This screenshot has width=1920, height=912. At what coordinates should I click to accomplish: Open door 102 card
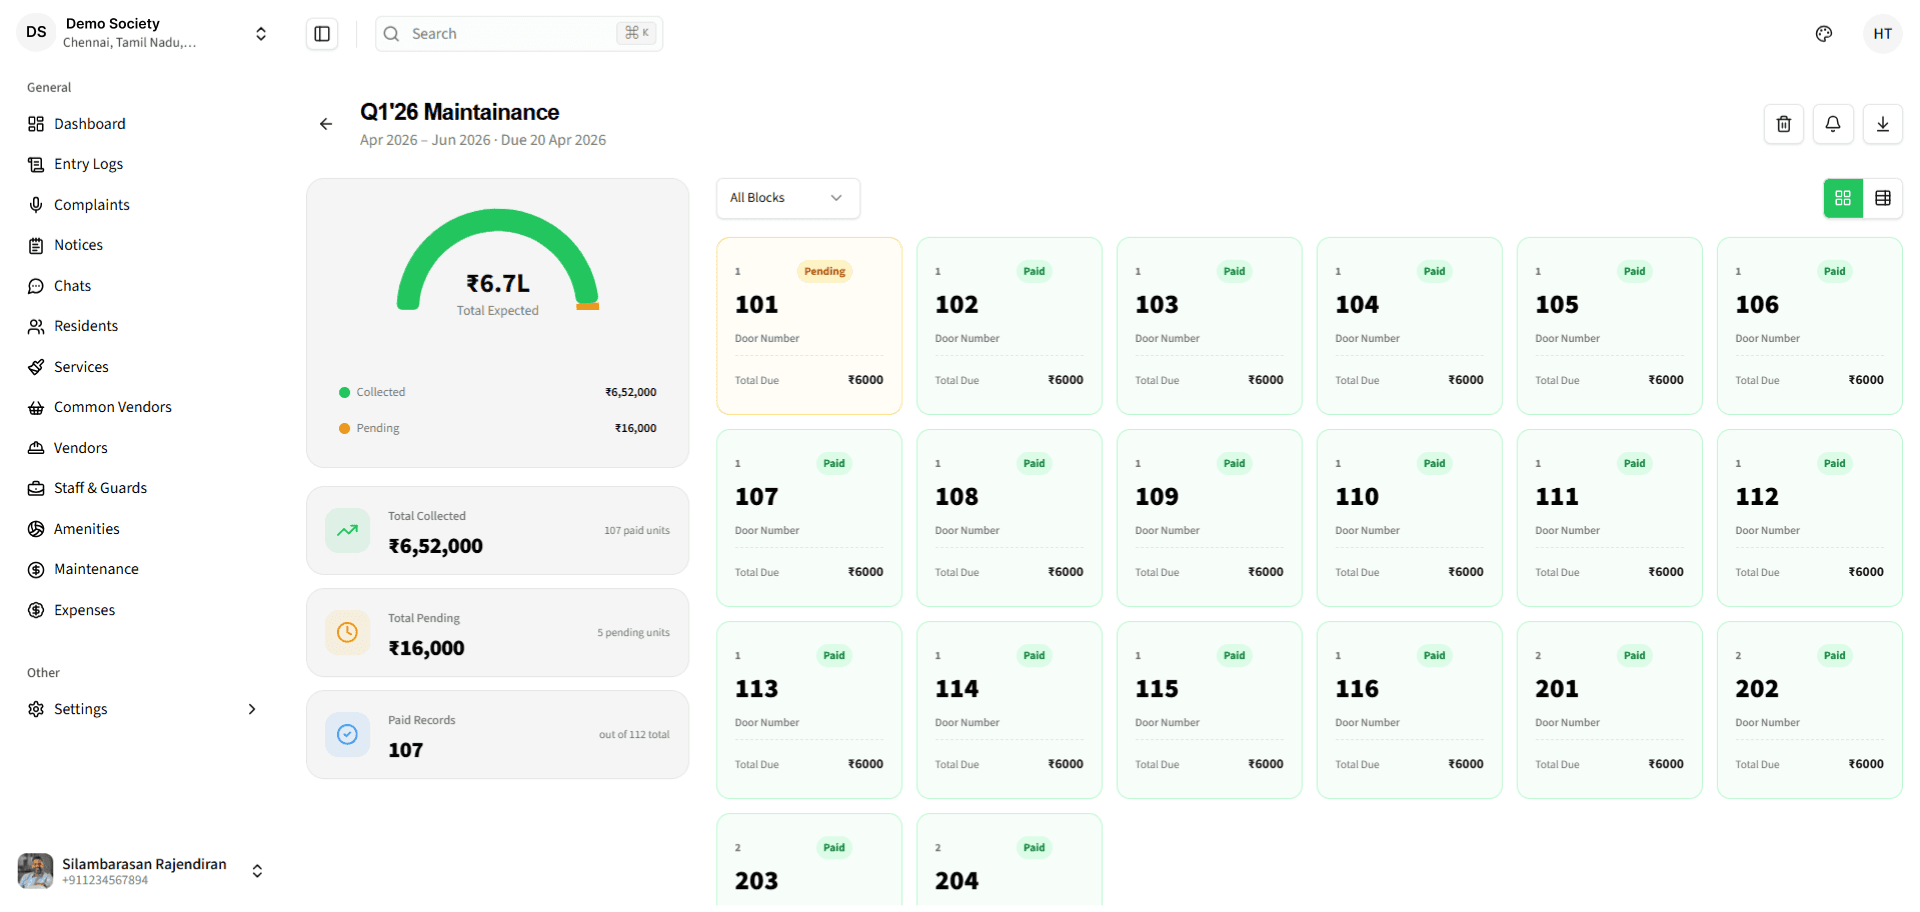(1009, 326)
